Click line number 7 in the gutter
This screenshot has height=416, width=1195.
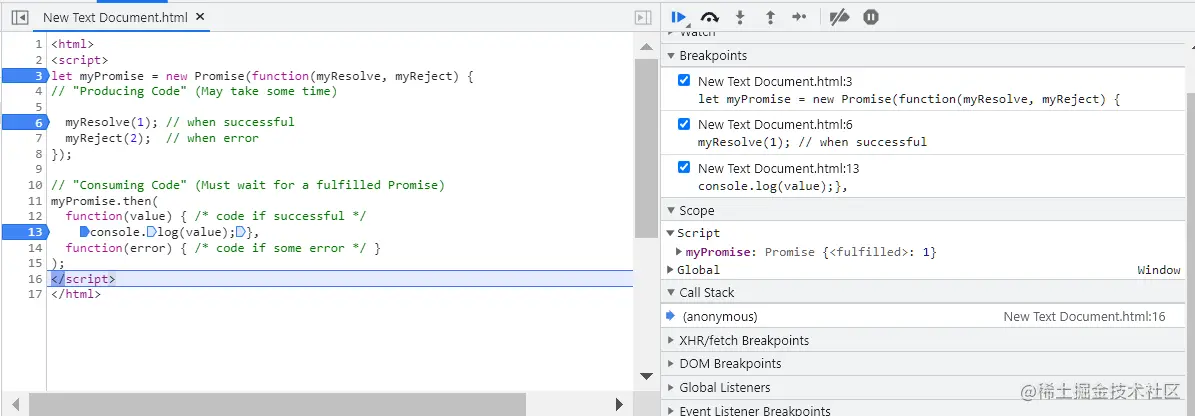[x=39, y=138]
